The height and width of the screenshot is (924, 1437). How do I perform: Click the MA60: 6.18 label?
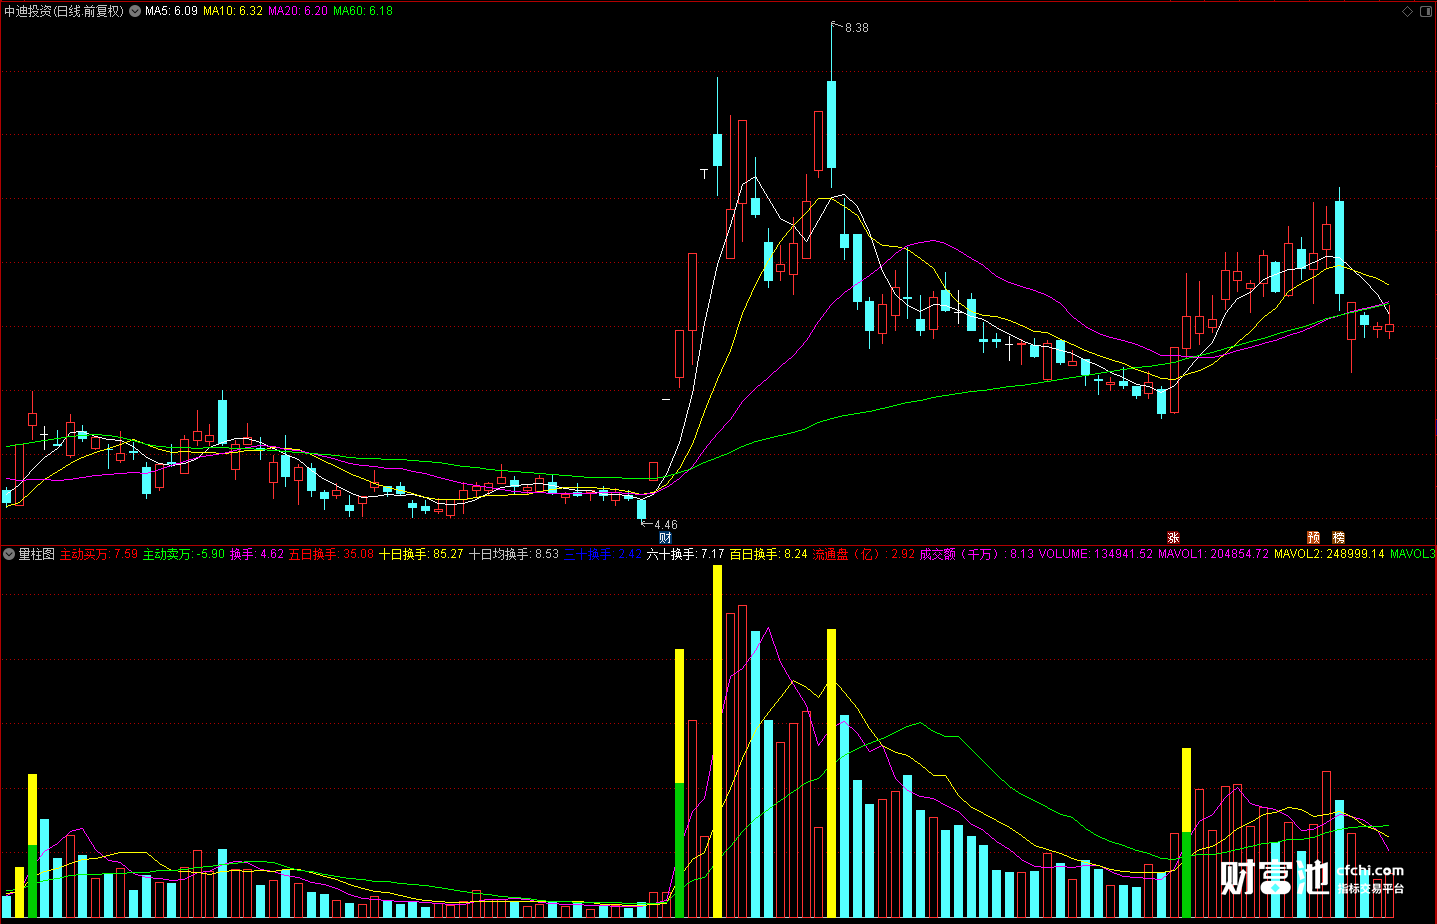[x=363, y=11]
